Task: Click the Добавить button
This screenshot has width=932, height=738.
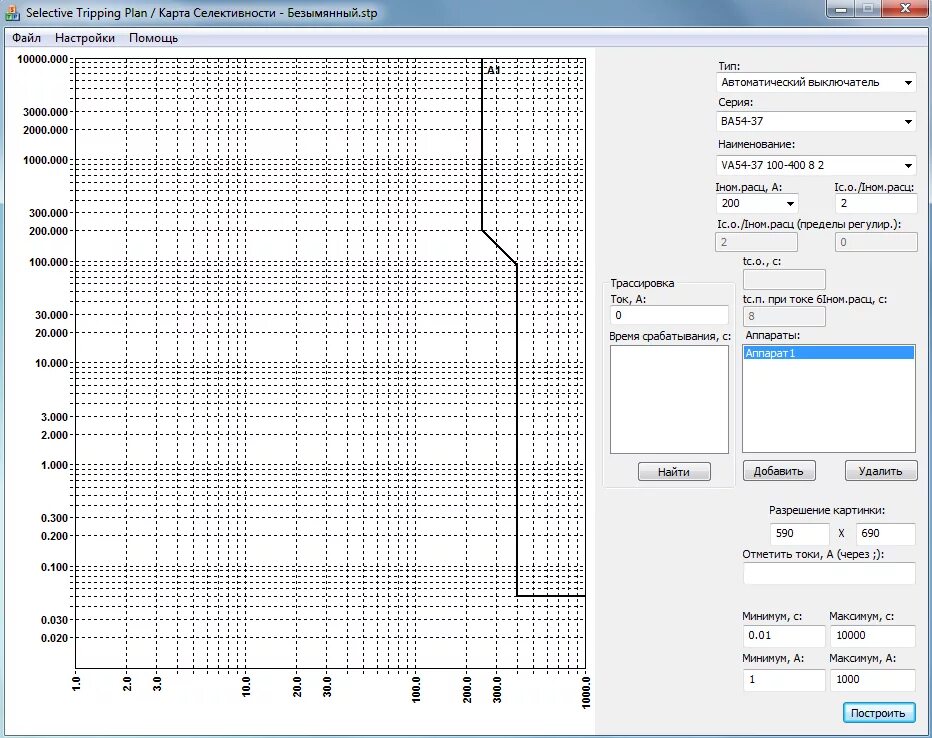Action: click(x=779, y=471)
